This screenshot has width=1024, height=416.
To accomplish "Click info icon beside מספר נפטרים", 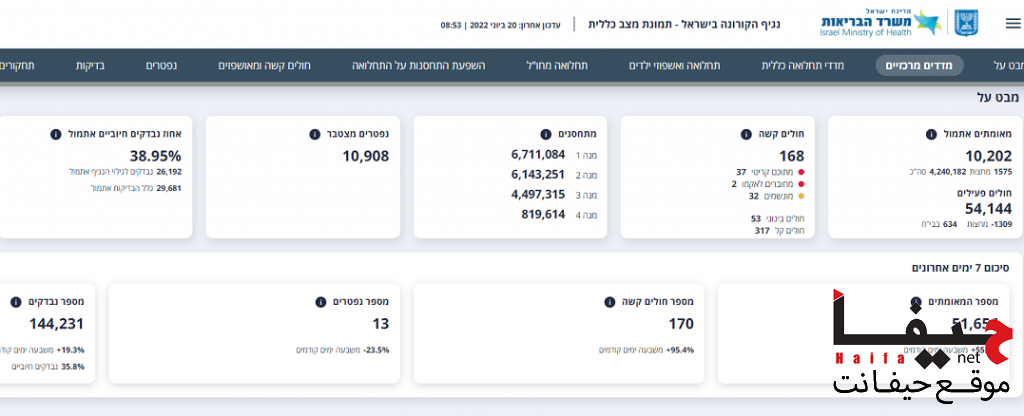I will pos(320,301).
